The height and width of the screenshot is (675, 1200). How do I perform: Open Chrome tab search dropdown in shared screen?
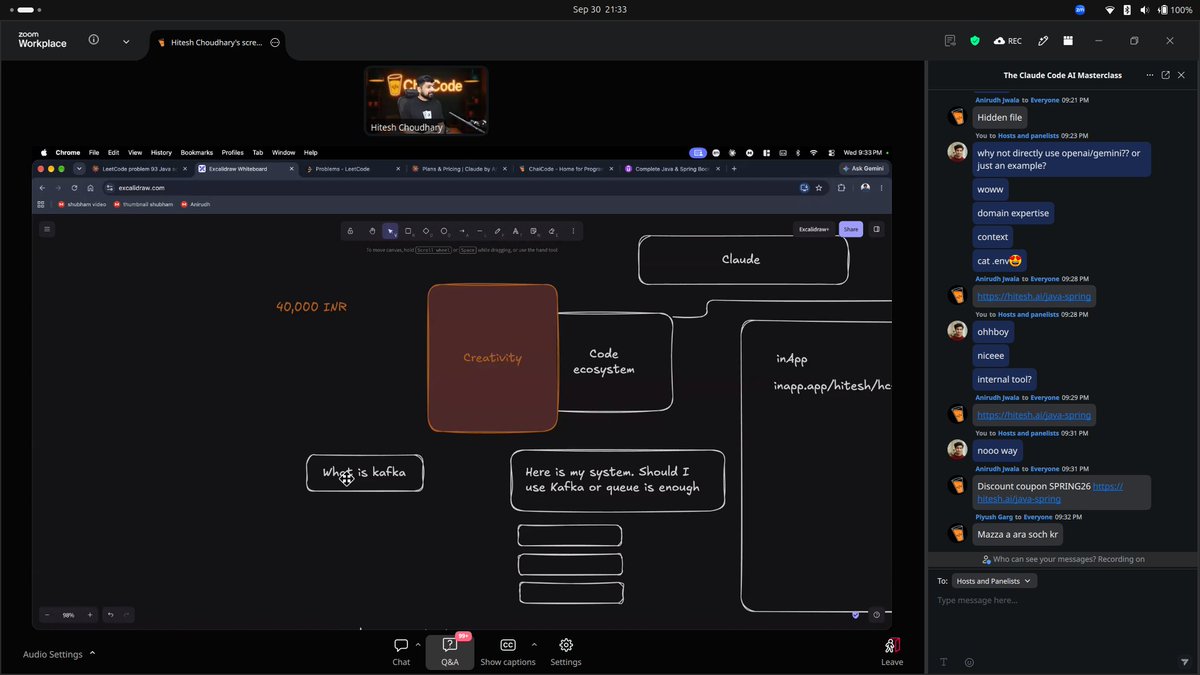point(79,169)
